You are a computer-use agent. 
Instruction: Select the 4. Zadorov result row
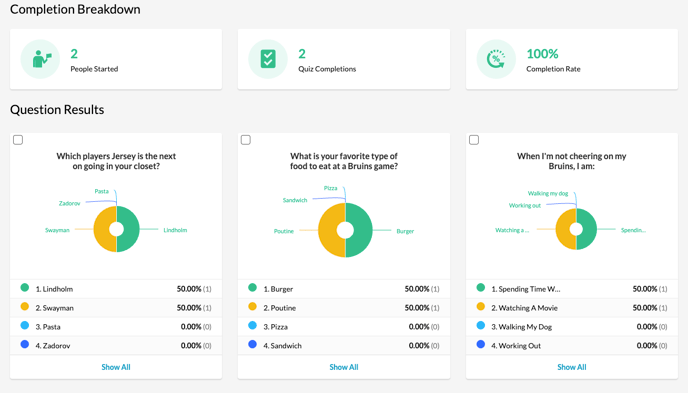[116, 346]
